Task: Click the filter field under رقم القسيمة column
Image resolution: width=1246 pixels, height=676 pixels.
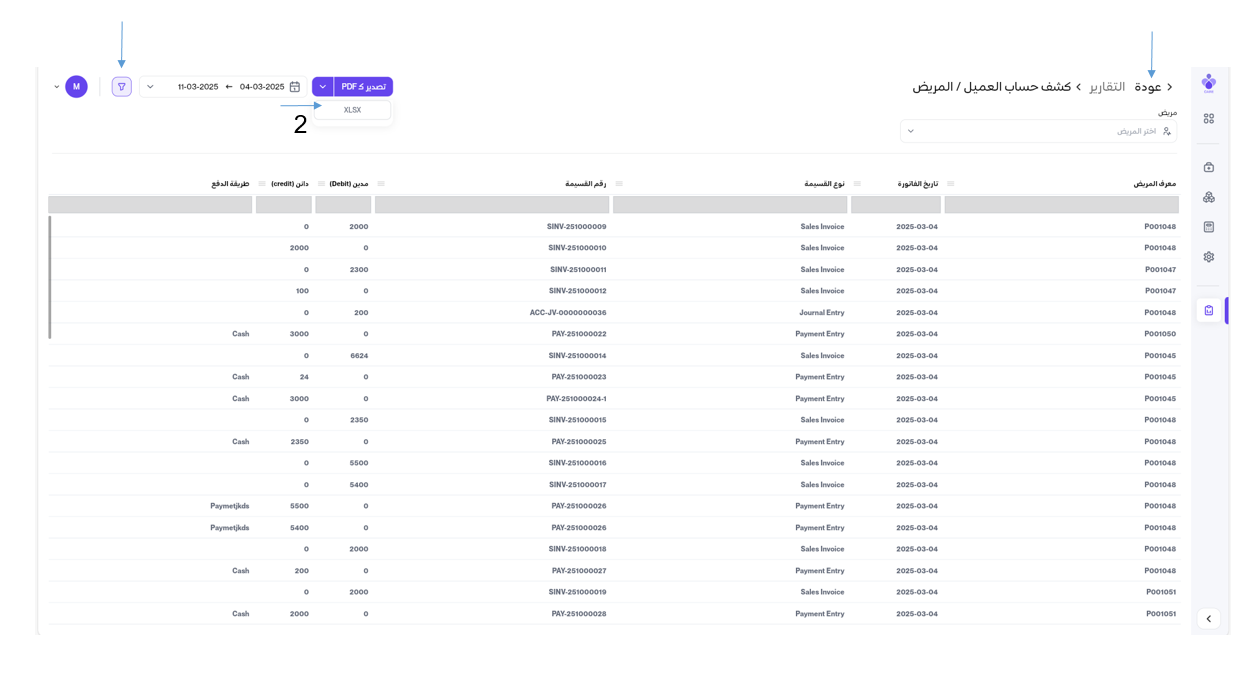Action: [x=492, y=205]
